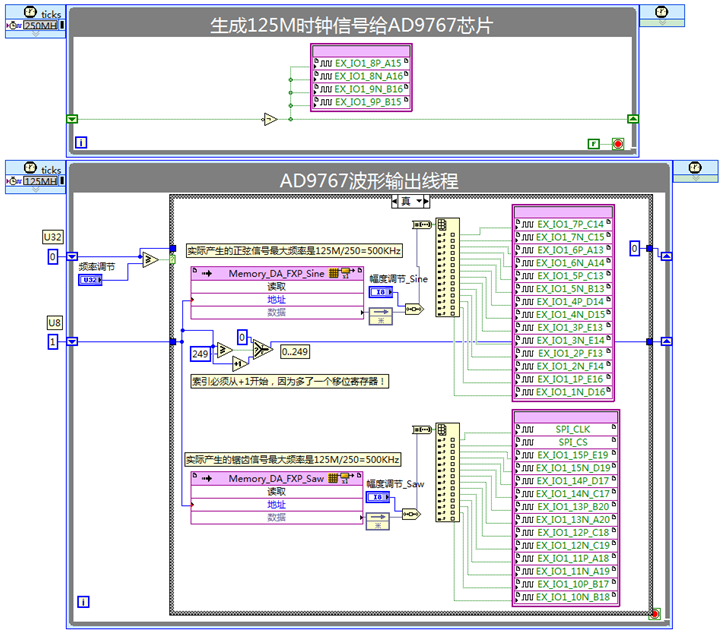
Task: Toggle the False constant in the top loop
Action: coord(594,144)
